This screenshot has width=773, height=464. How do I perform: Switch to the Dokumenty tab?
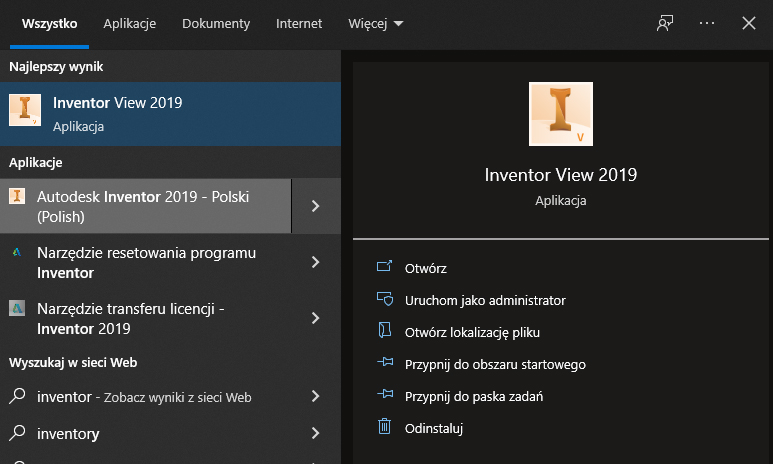click(x=216, y=24)
